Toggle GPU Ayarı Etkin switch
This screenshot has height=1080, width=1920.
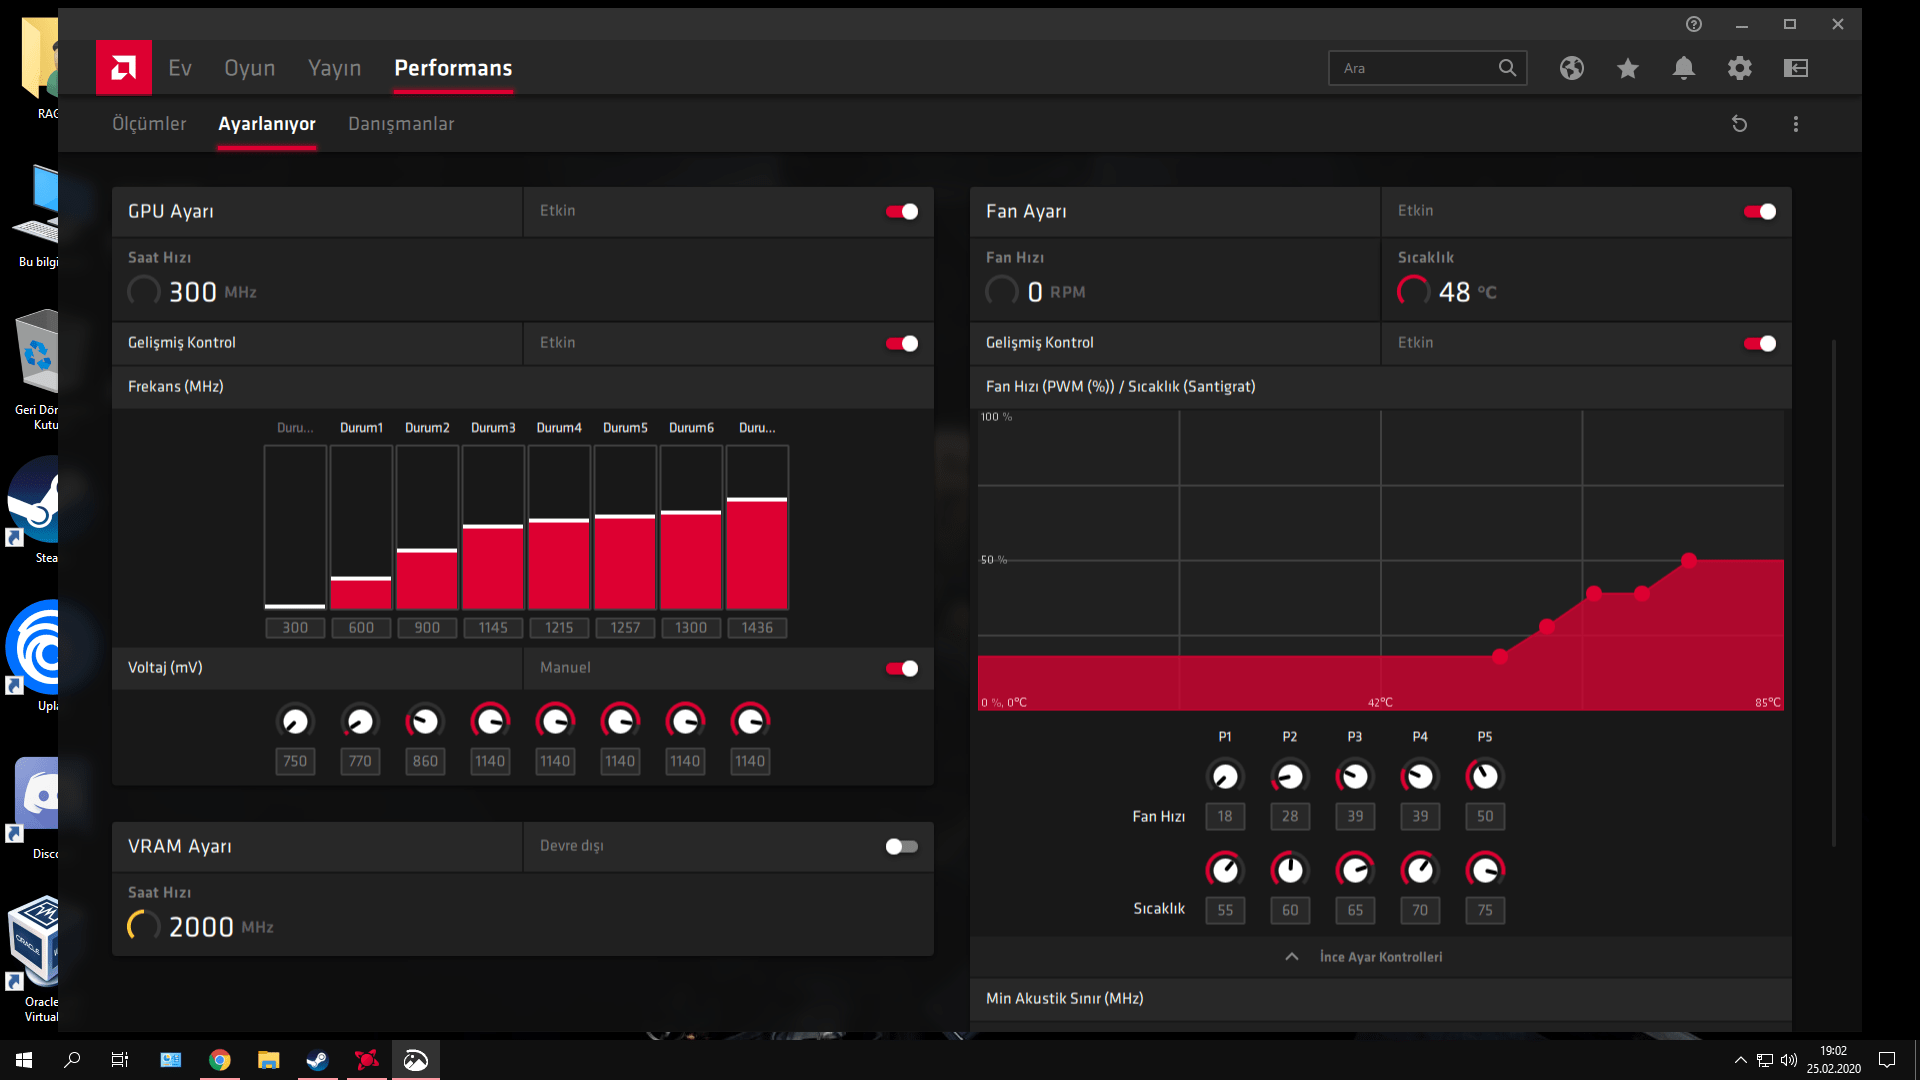901,211
